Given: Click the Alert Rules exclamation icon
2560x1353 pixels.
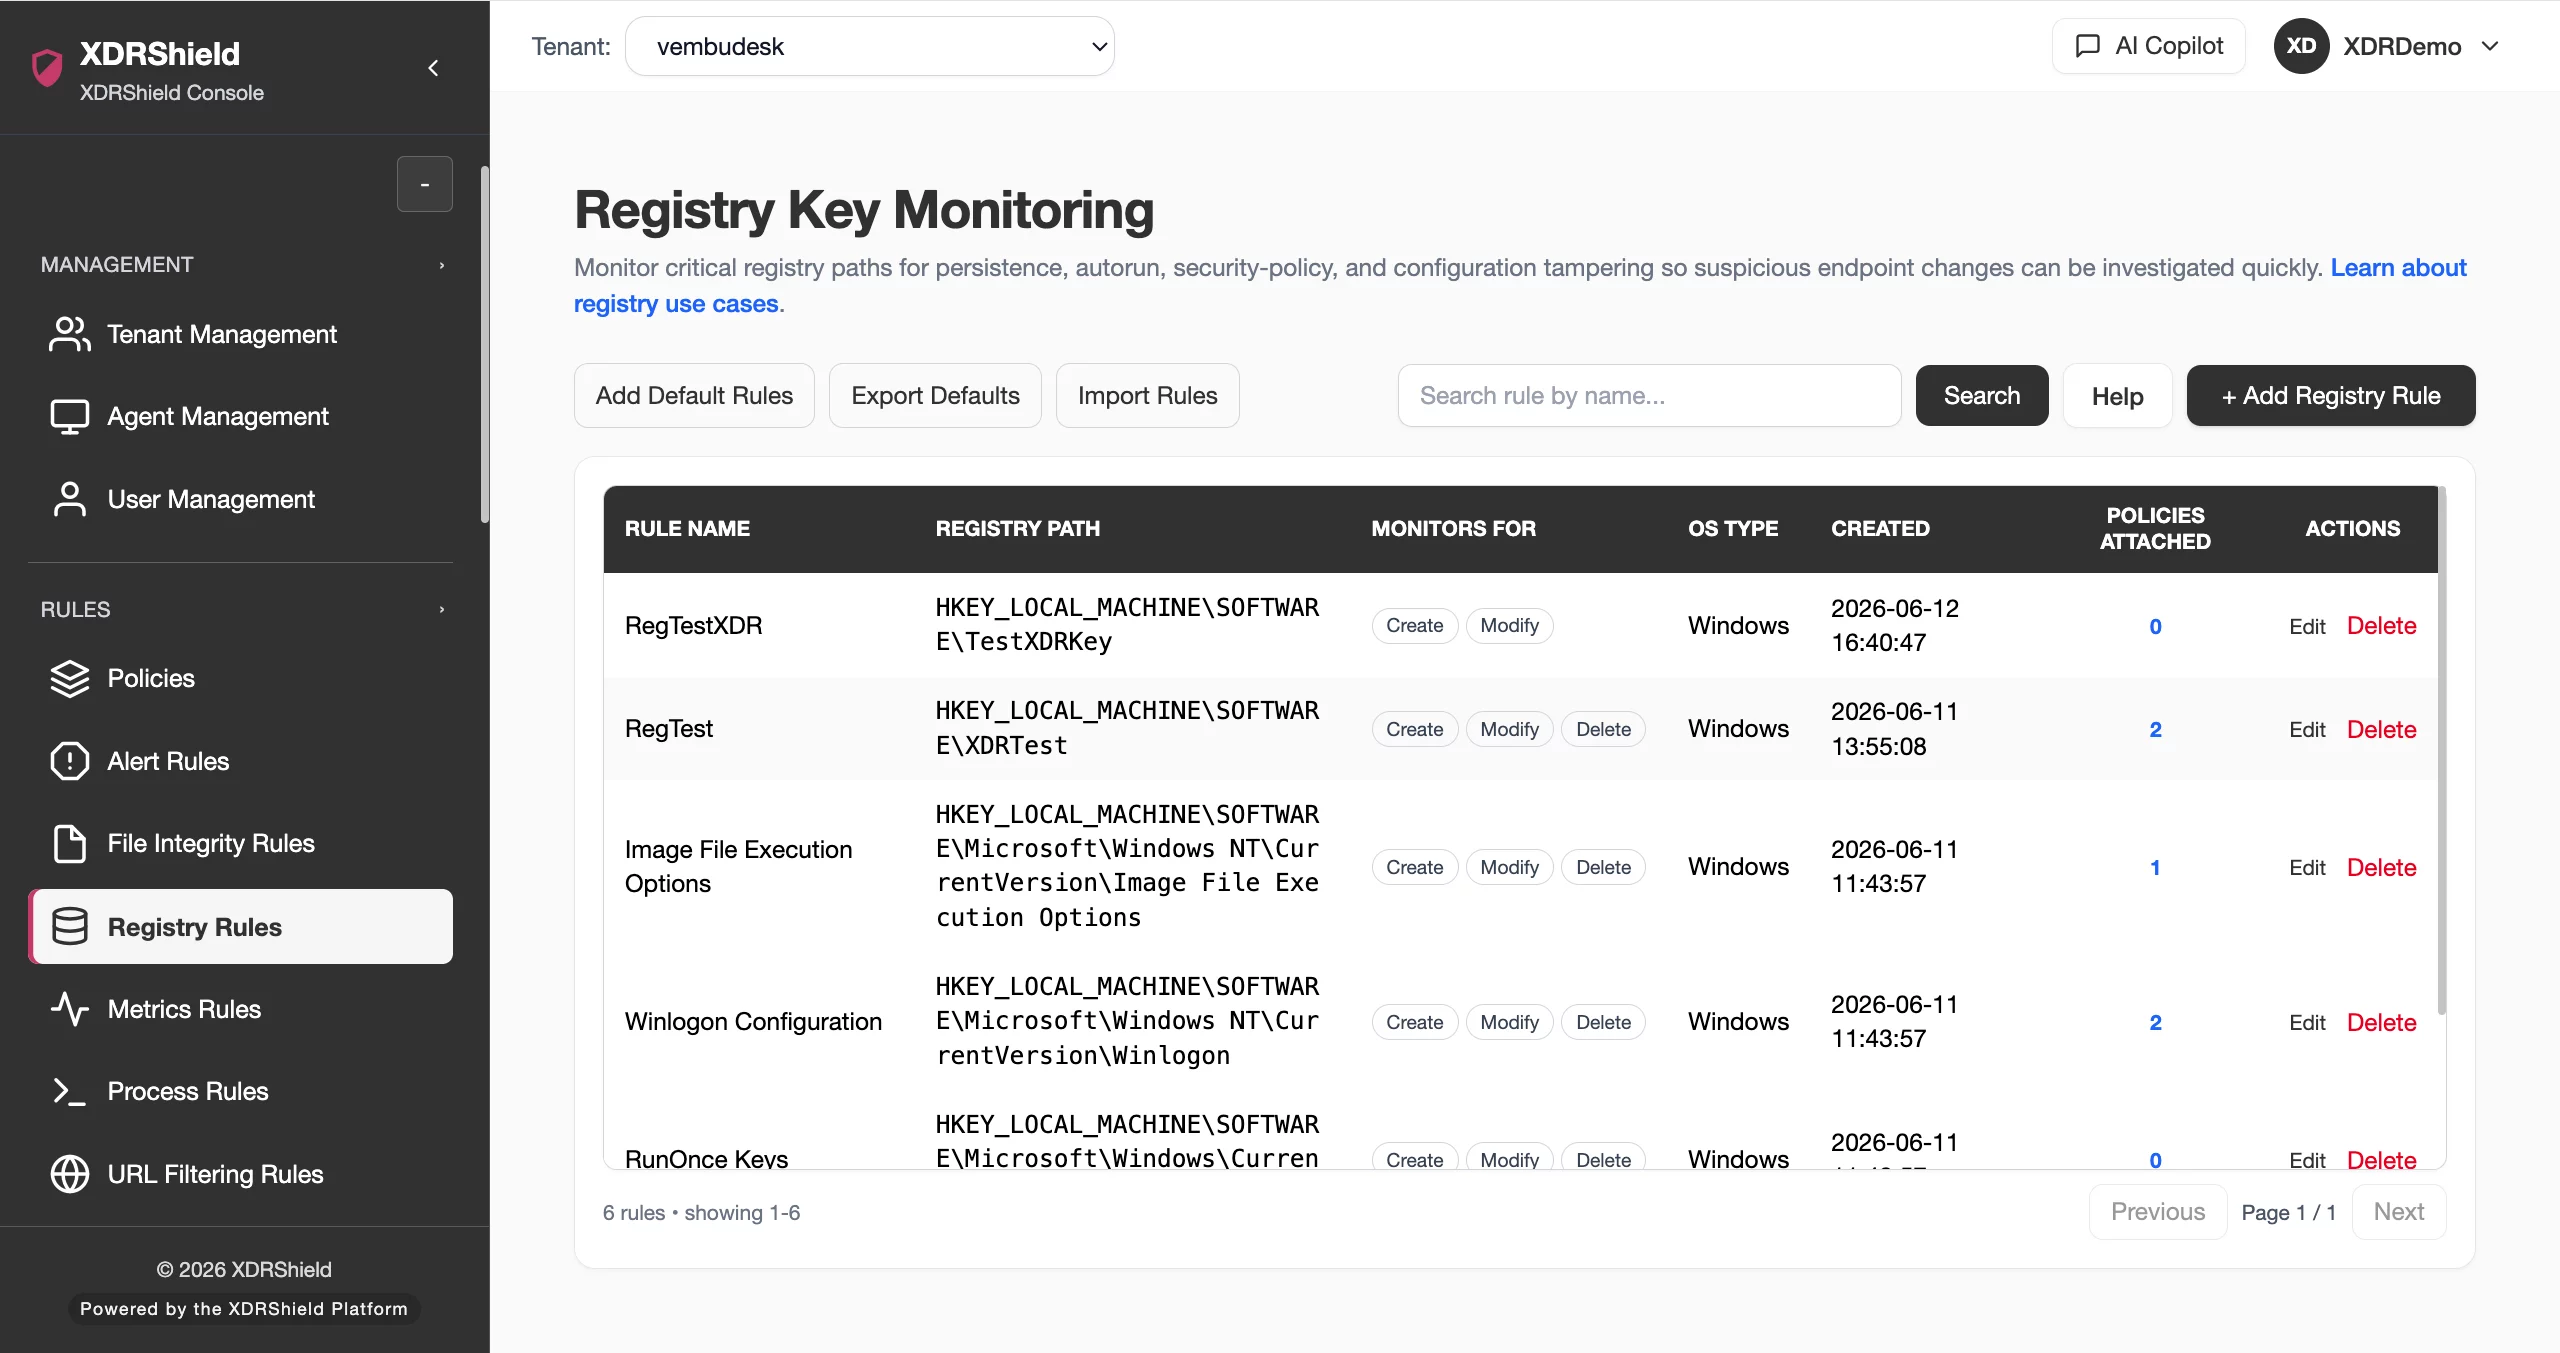Looking at the screenshot, I should [x=69, y=761].
